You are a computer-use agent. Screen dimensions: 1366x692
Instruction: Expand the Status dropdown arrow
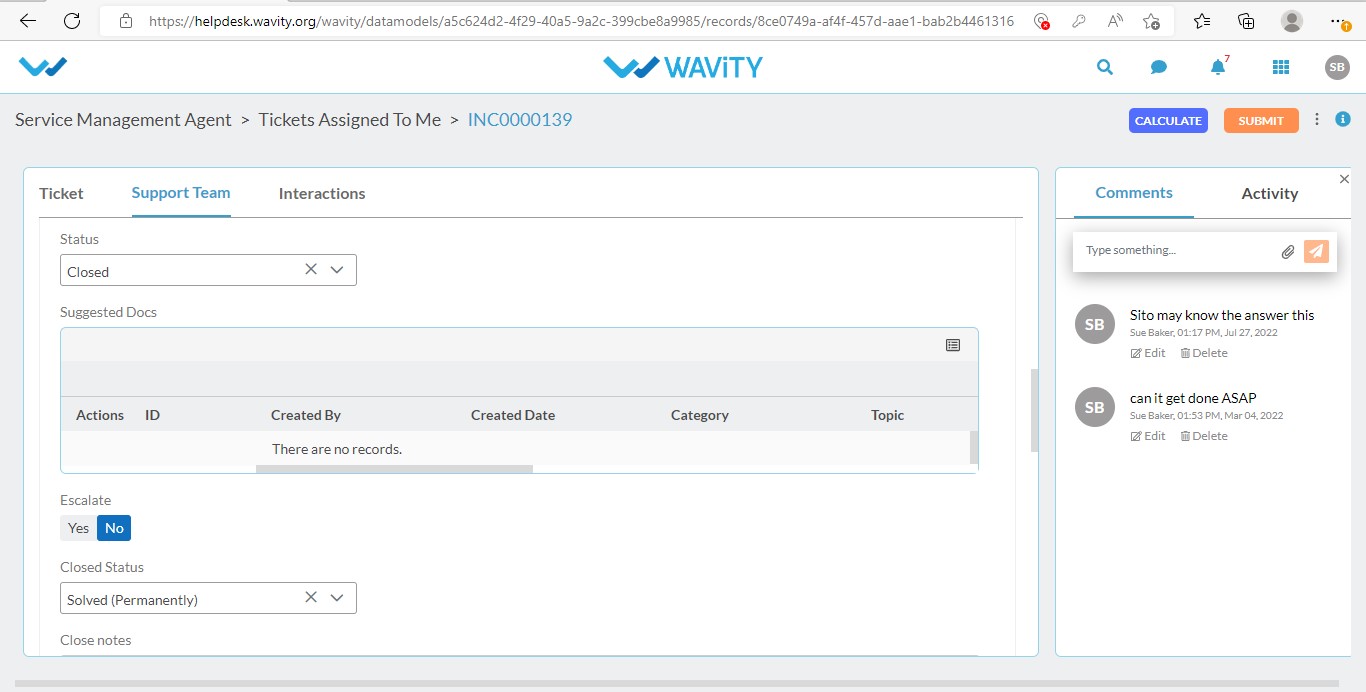pos(337,270)
